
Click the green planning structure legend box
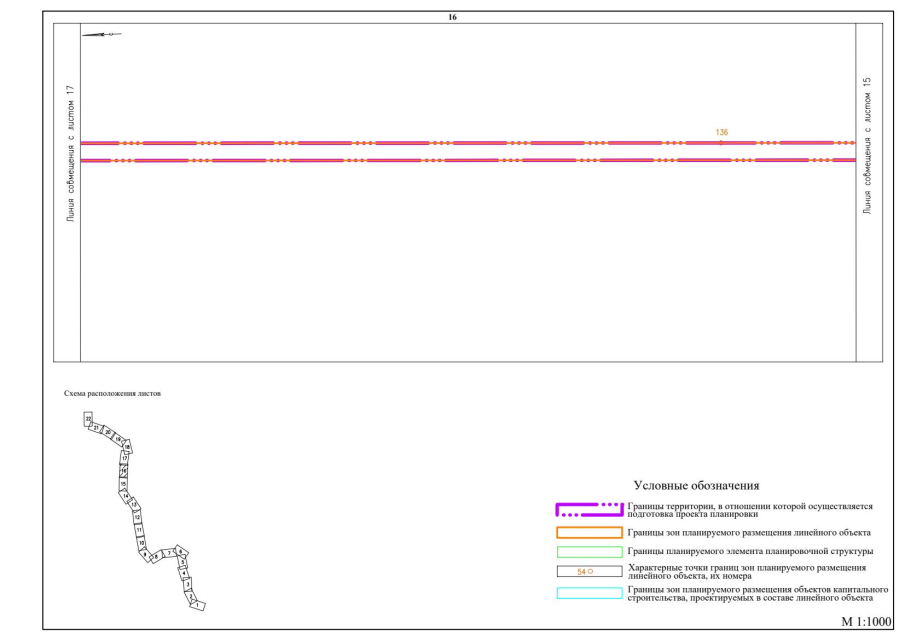589,551
